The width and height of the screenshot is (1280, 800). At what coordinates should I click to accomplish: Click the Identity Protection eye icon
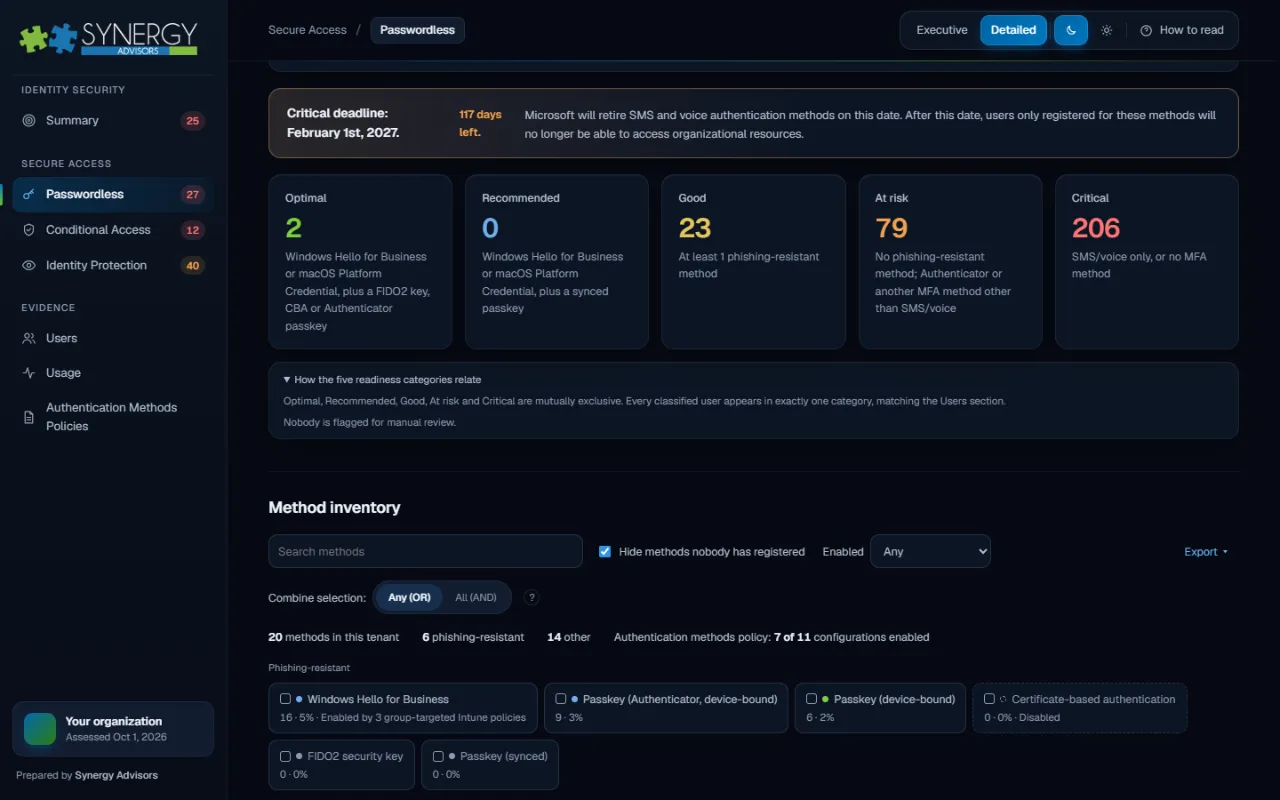28,265
